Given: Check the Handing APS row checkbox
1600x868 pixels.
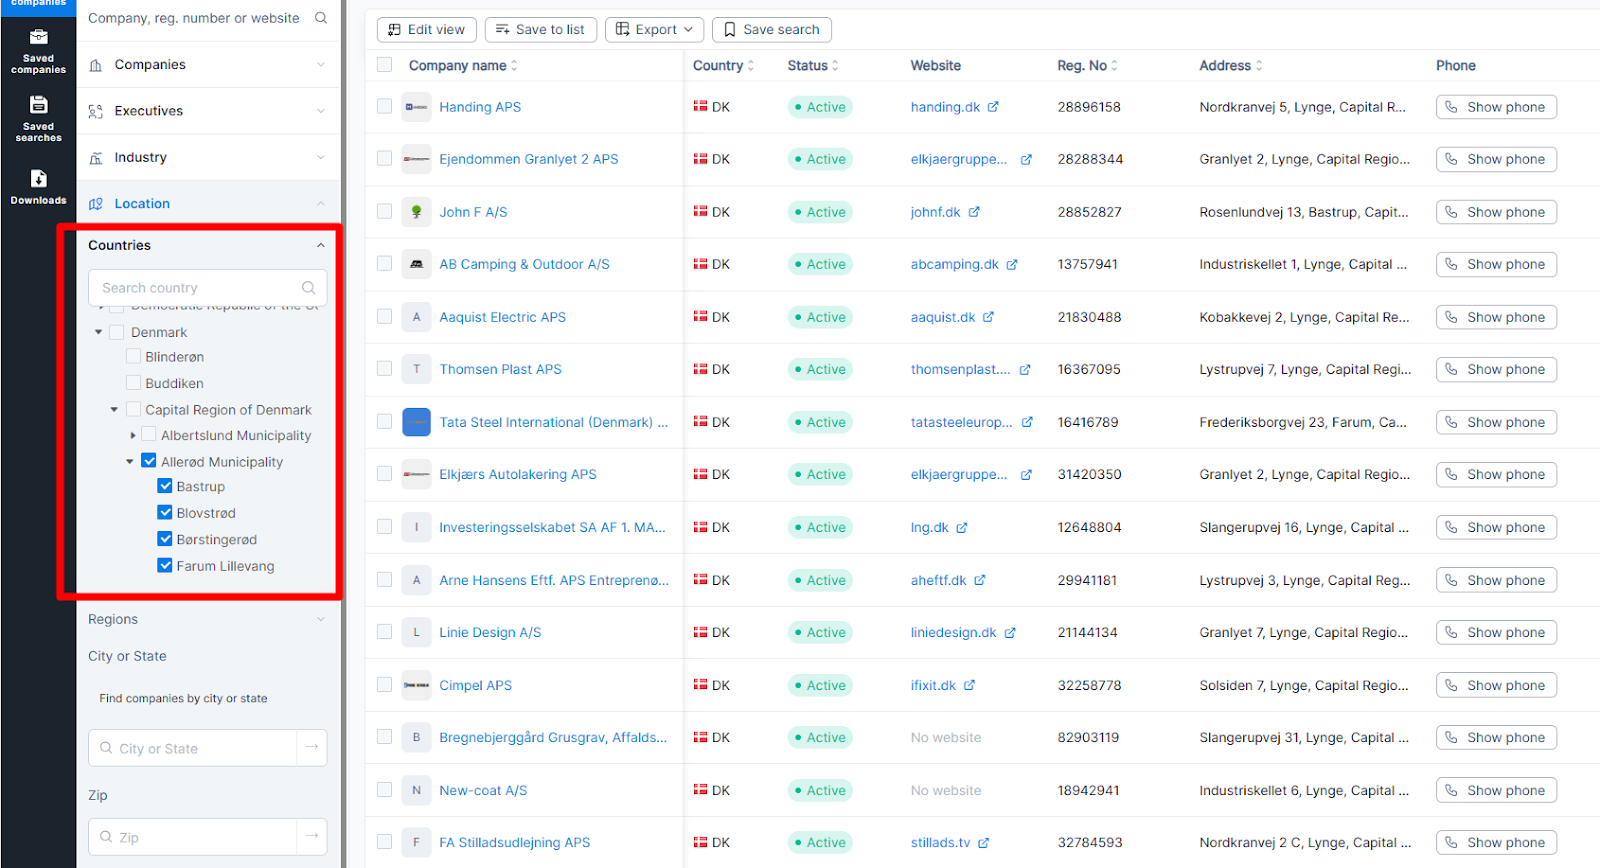Looking at the screenshot, I should pos(384,106).
